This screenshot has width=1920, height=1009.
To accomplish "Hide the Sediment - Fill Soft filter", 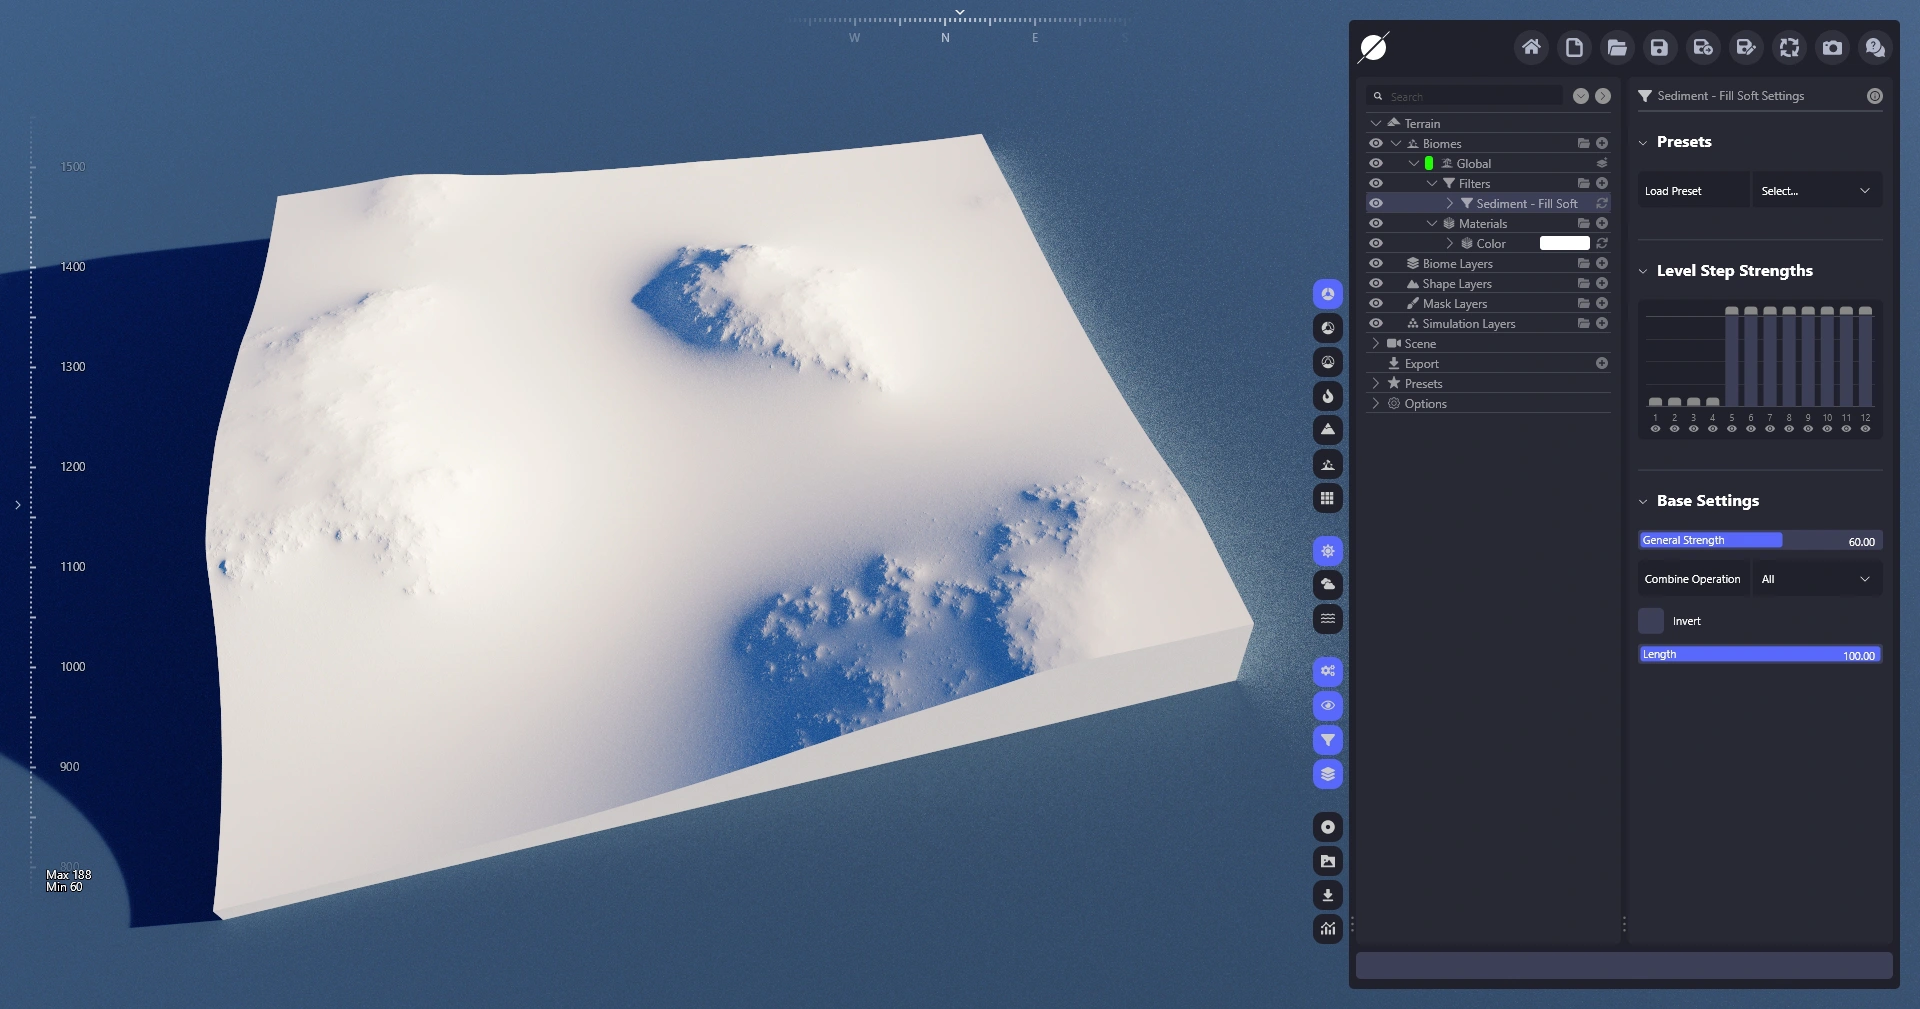I will coord(1376,203).
